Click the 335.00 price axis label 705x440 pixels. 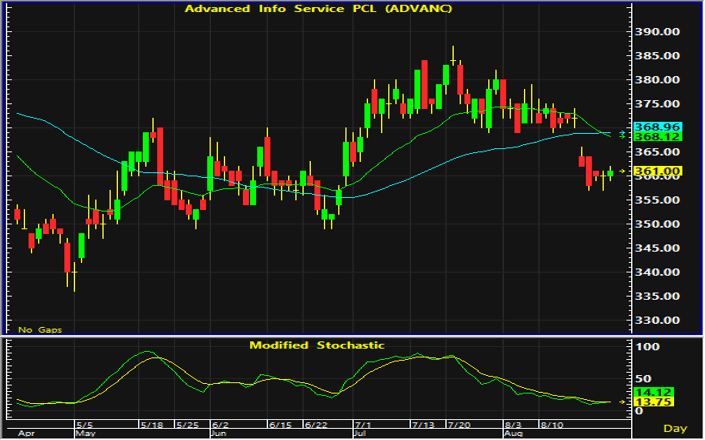657,296
